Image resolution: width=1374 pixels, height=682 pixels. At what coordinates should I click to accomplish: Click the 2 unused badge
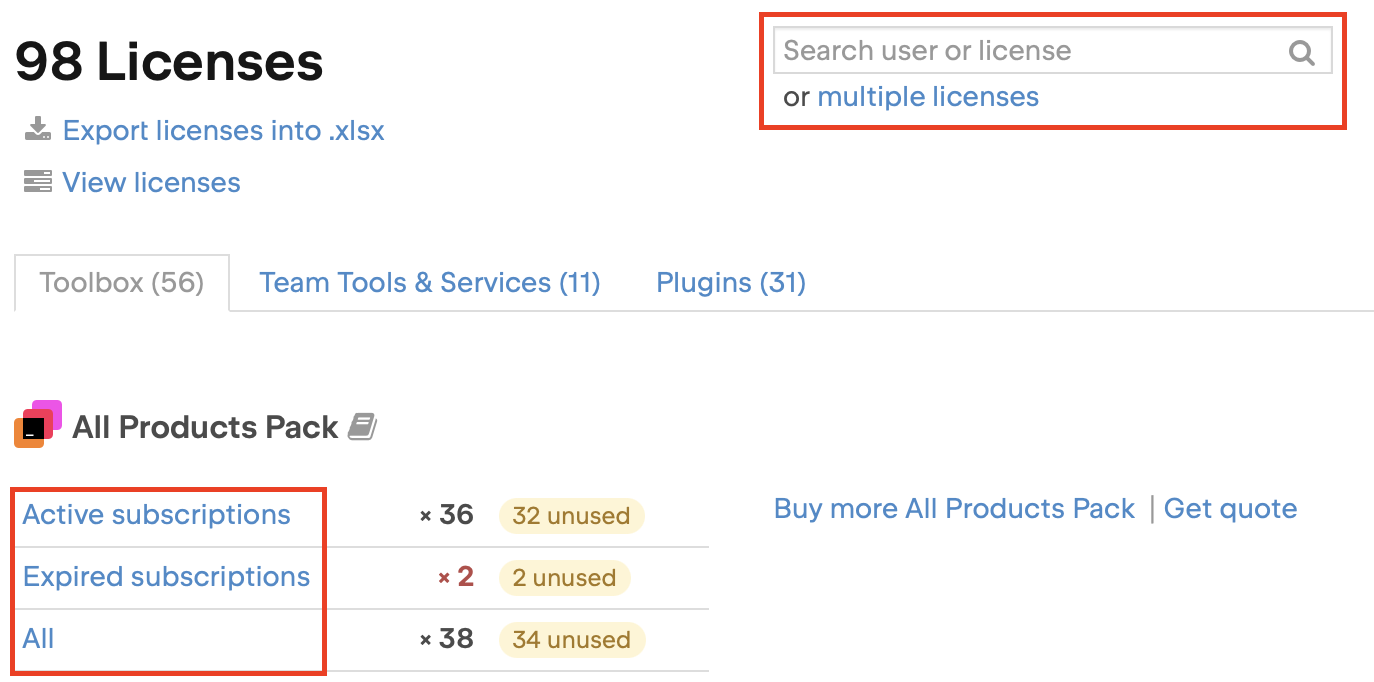pos(564,578)
